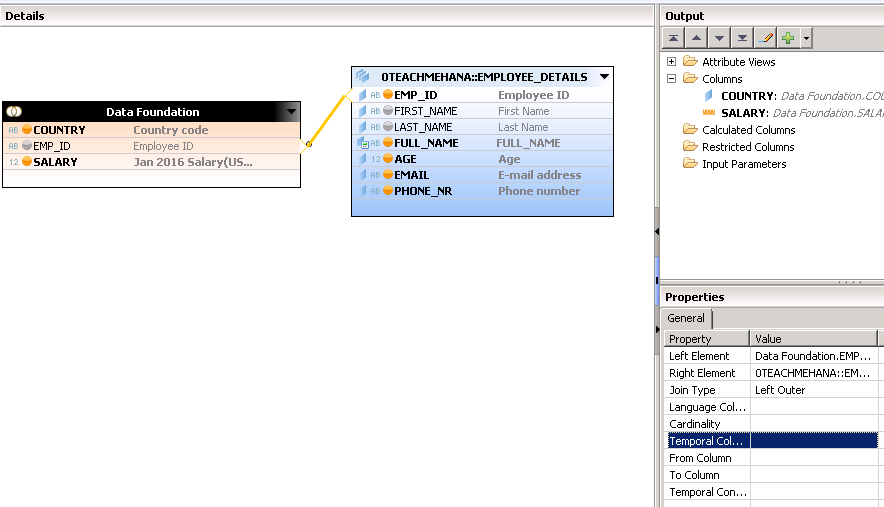Open the EMPLOYEE_DETAILS table dropdown arrow
Image resolution: width=884 pixels, height=507 pixels.
pyautogui.click(x=604, y=77)
